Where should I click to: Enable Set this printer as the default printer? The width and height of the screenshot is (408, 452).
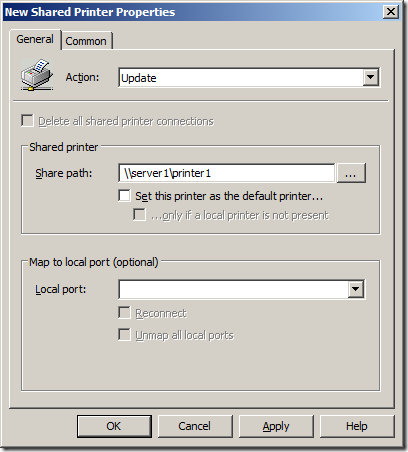pos(124,196)
